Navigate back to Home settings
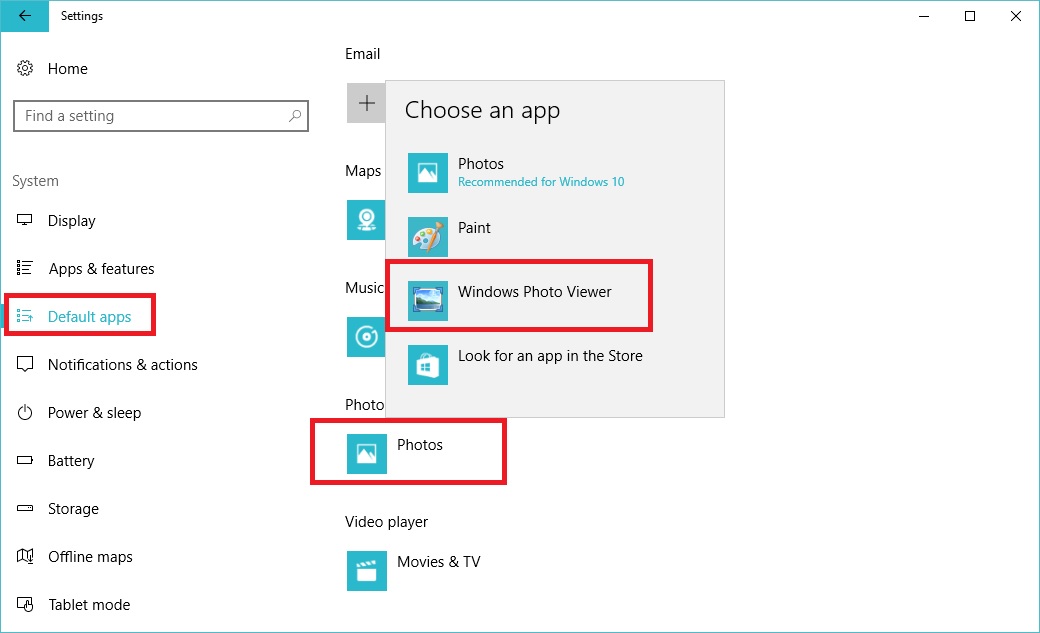This screenshot has height=633, width=1040. [x=68, y=68]
